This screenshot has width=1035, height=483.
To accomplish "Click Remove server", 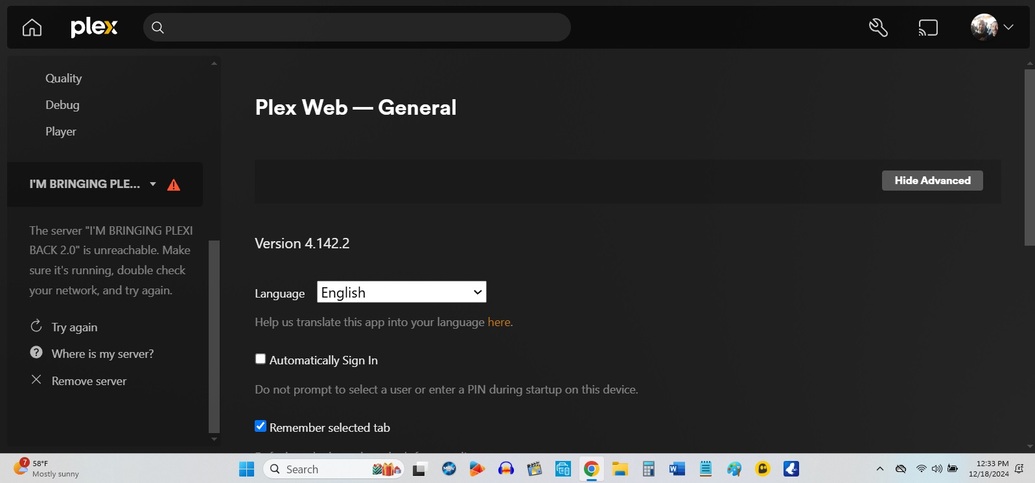I will [x=88, y=381].
